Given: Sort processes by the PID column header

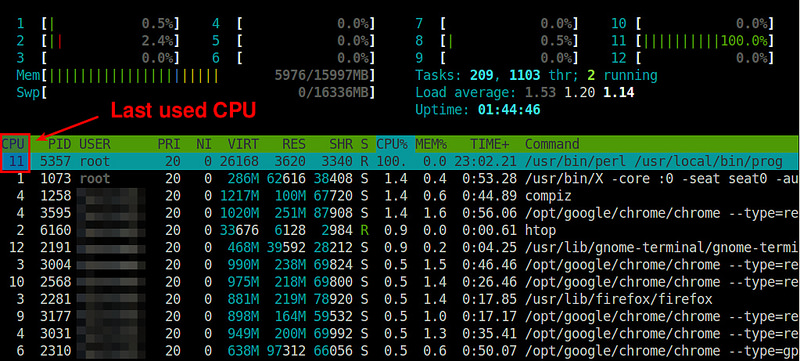Looking at the screenshot, I should [x=59, y=144].
